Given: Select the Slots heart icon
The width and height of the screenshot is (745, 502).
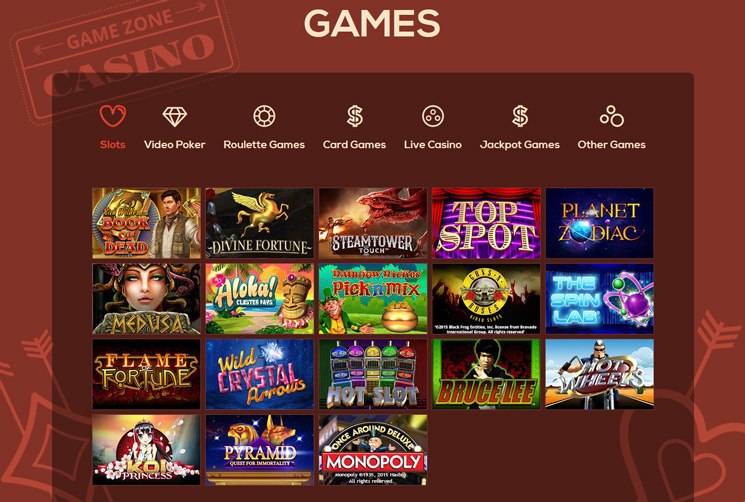Looking at the screenshot, I should coord(113,115).
